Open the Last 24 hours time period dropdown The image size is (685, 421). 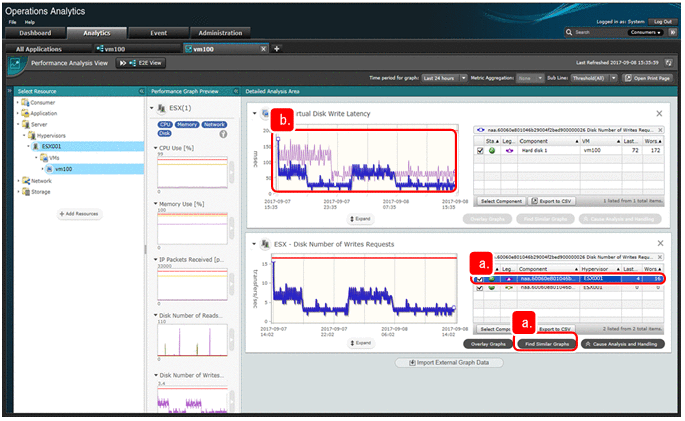tap(450, 76)
